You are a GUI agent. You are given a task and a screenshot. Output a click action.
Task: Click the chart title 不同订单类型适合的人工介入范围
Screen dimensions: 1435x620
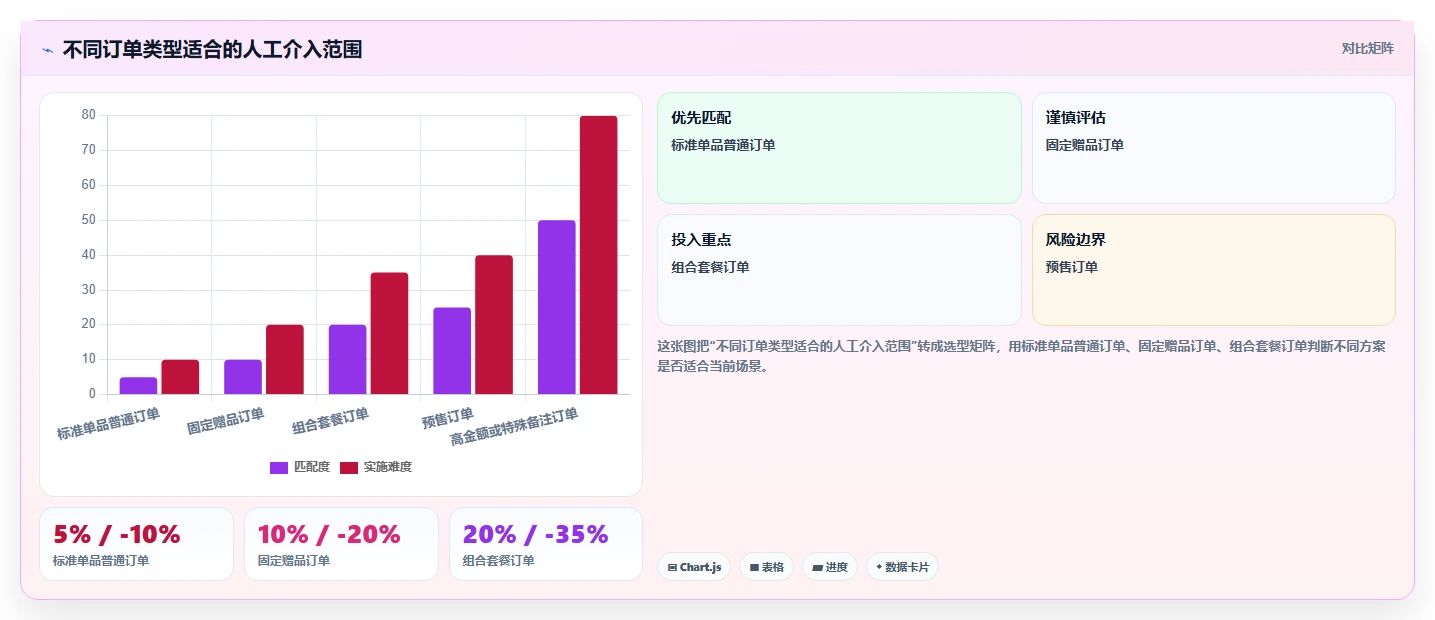212,49
